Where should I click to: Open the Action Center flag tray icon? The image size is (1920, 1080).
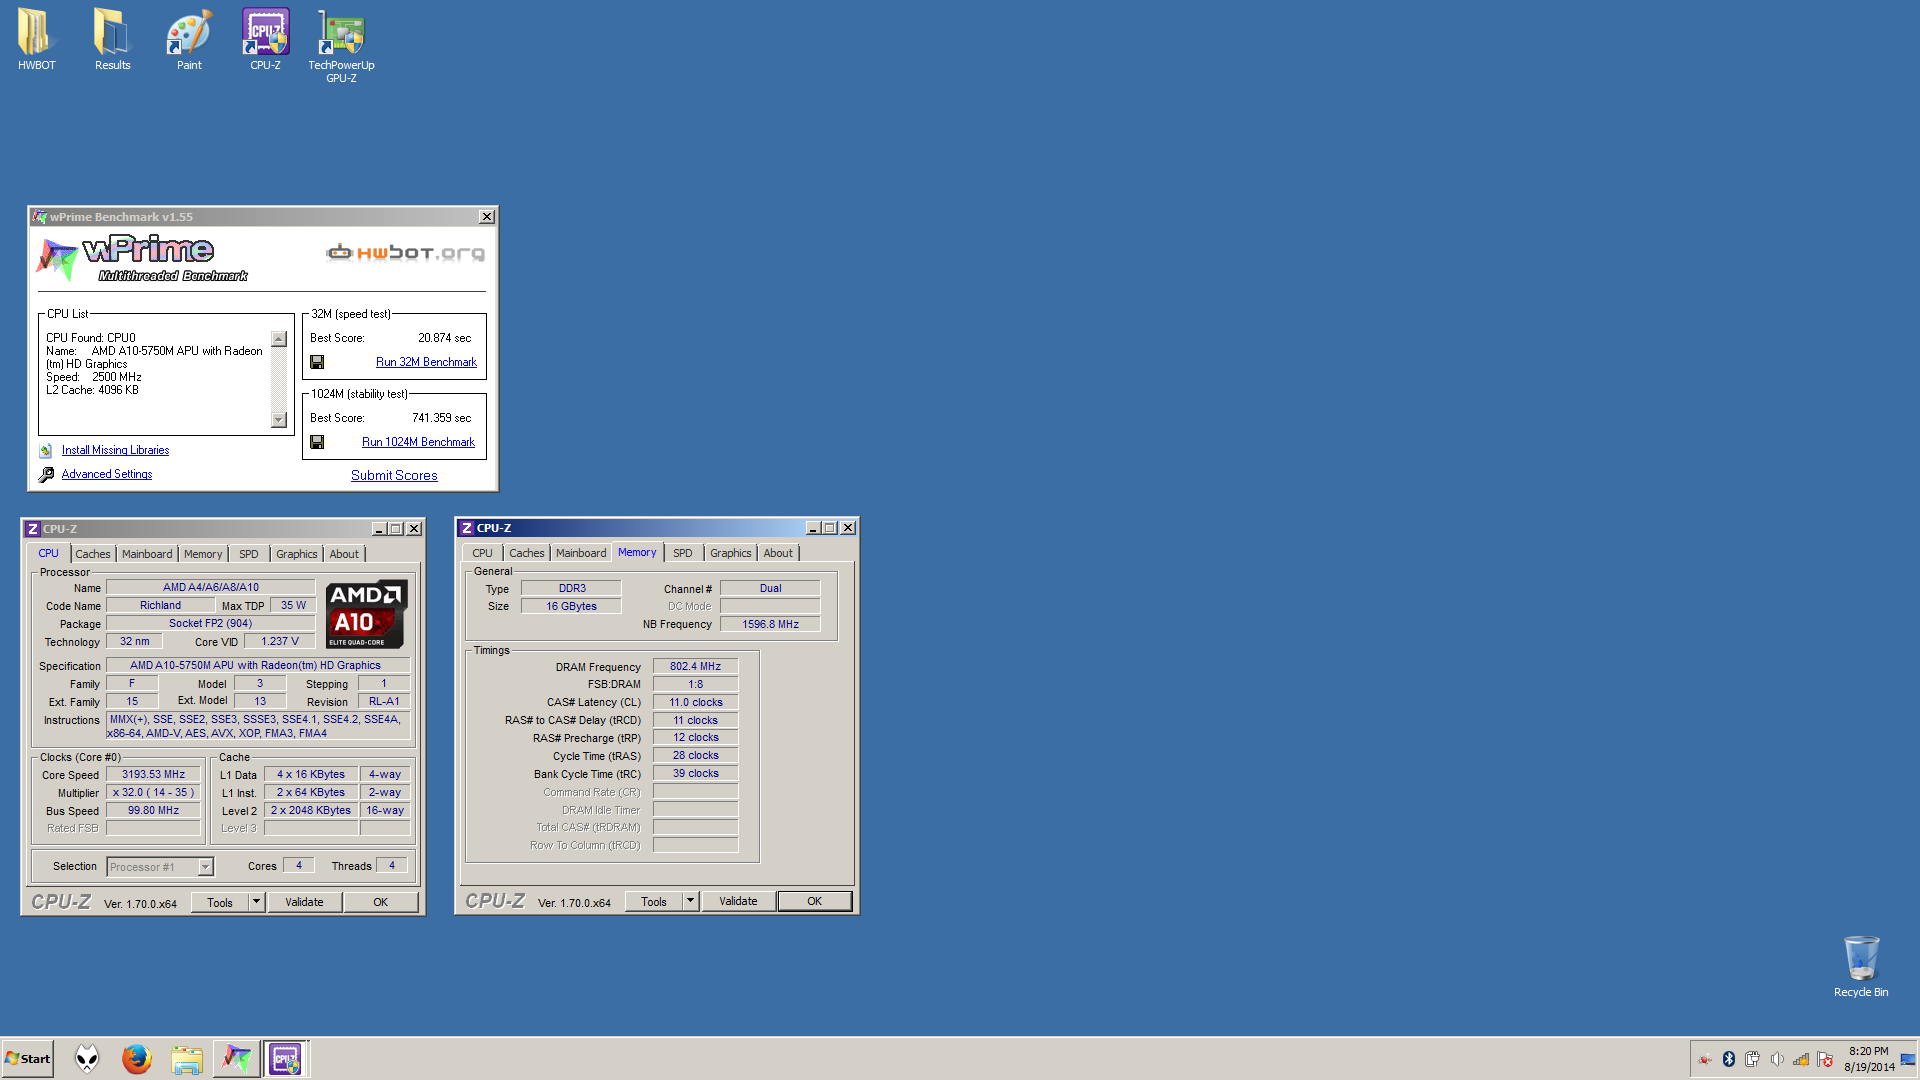pyautogui.click(x=1825, y=1059)
